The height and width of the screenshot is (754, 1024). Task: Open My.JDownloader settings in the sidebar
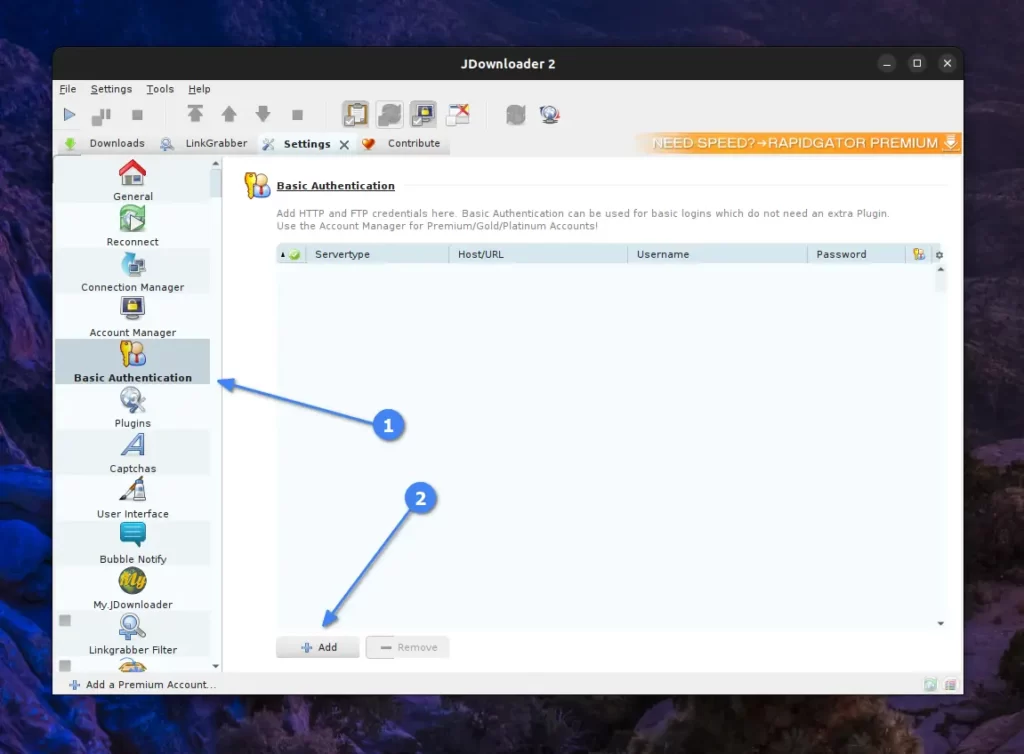pyautogui.click(x=133, y=589)
